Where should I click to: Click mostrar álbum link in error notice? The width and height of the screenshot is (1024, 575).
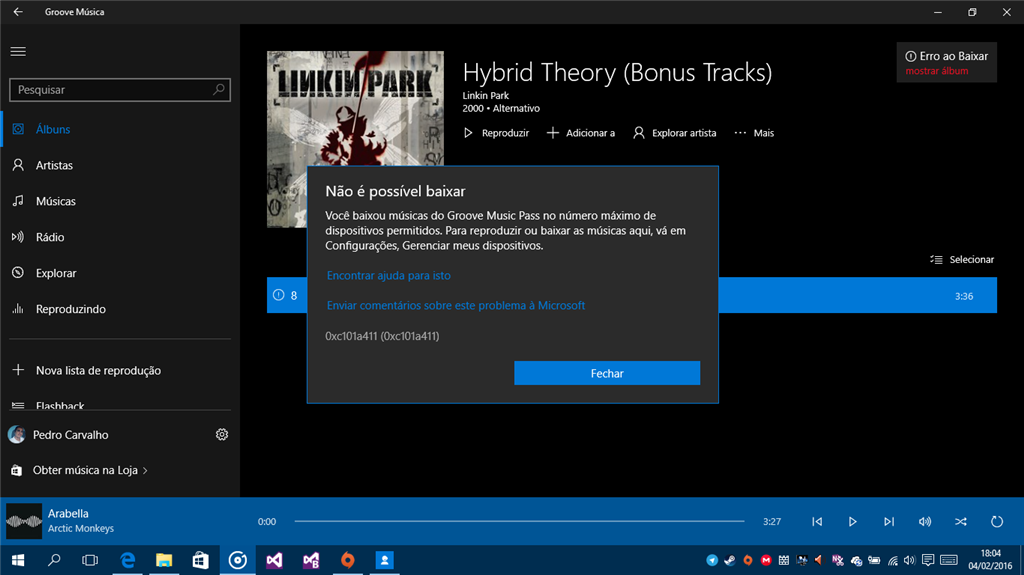click(x=936, y=71)
